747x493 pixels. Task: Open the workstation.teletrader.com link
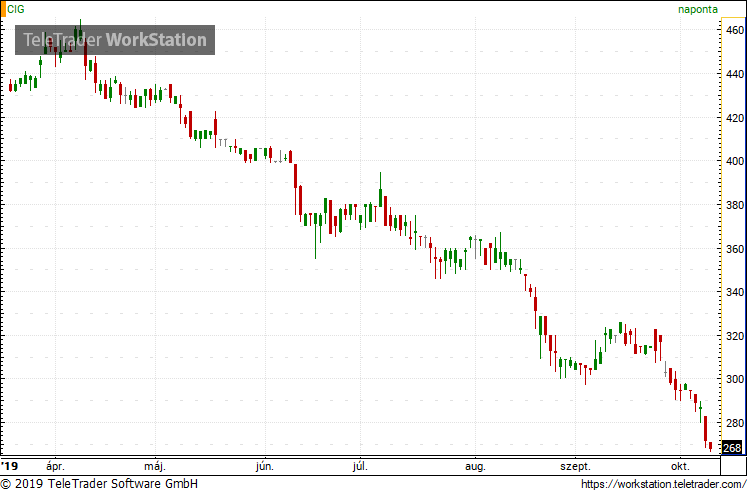pyautogui.click(x=664, y=484)
